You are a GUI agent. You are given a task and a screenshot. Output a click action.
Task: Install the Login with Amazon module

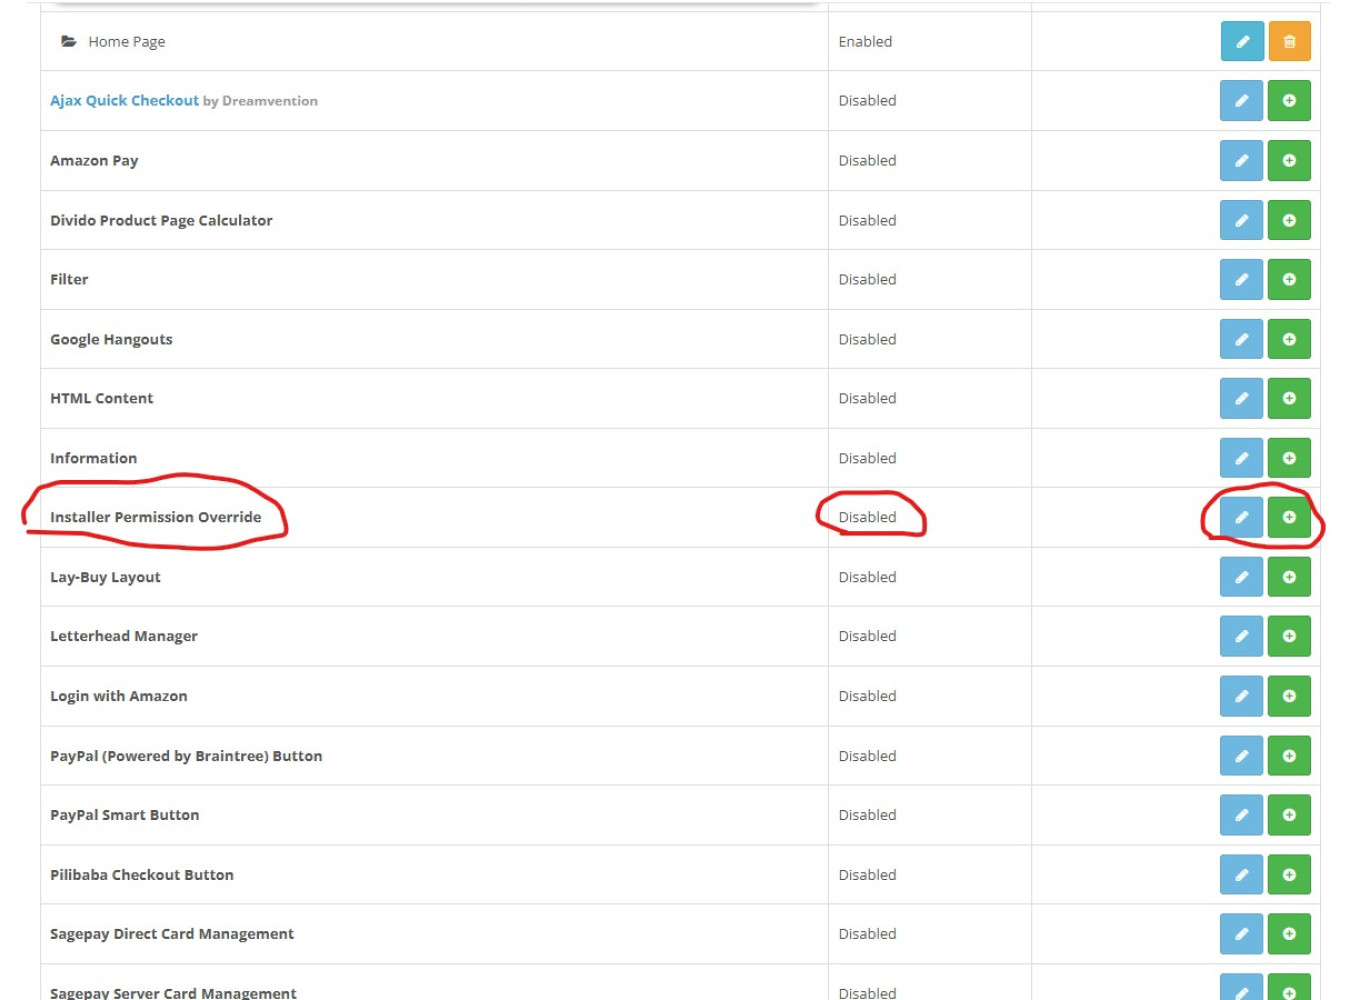click(x=1289, y=696)
